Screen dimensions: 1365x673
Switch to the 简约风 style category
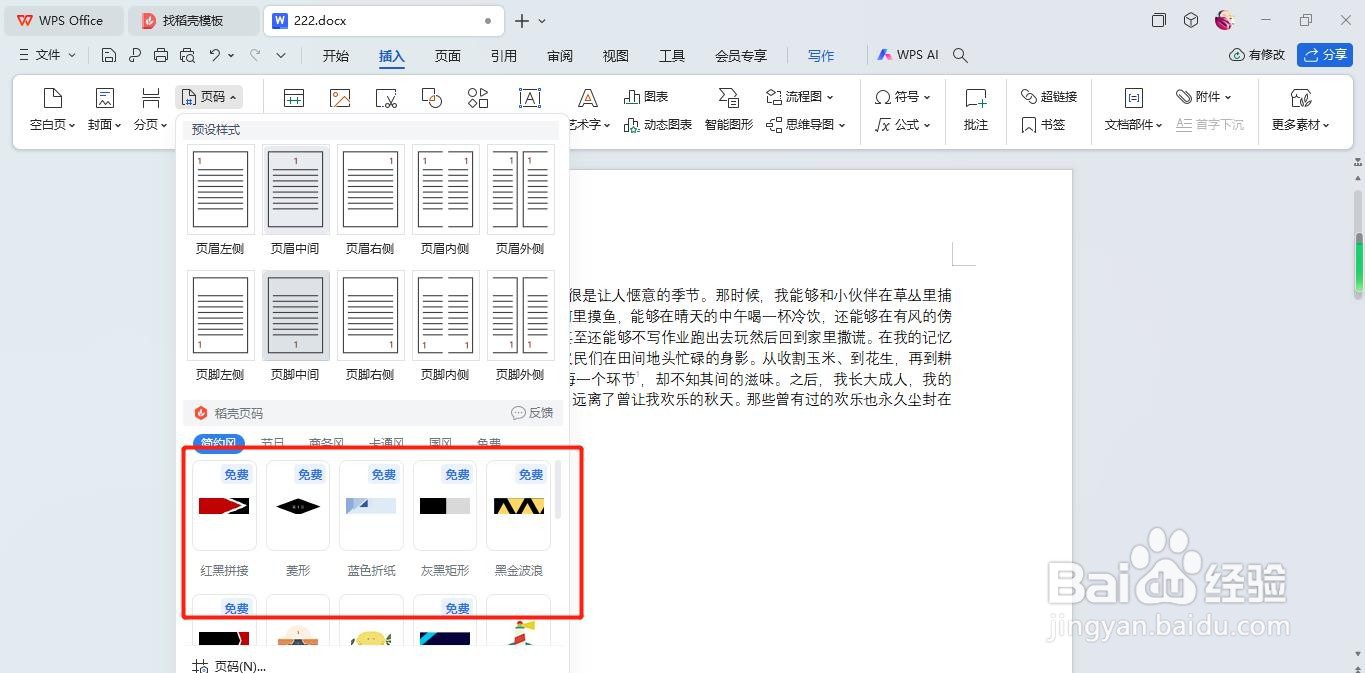click(x=218, y=443)
